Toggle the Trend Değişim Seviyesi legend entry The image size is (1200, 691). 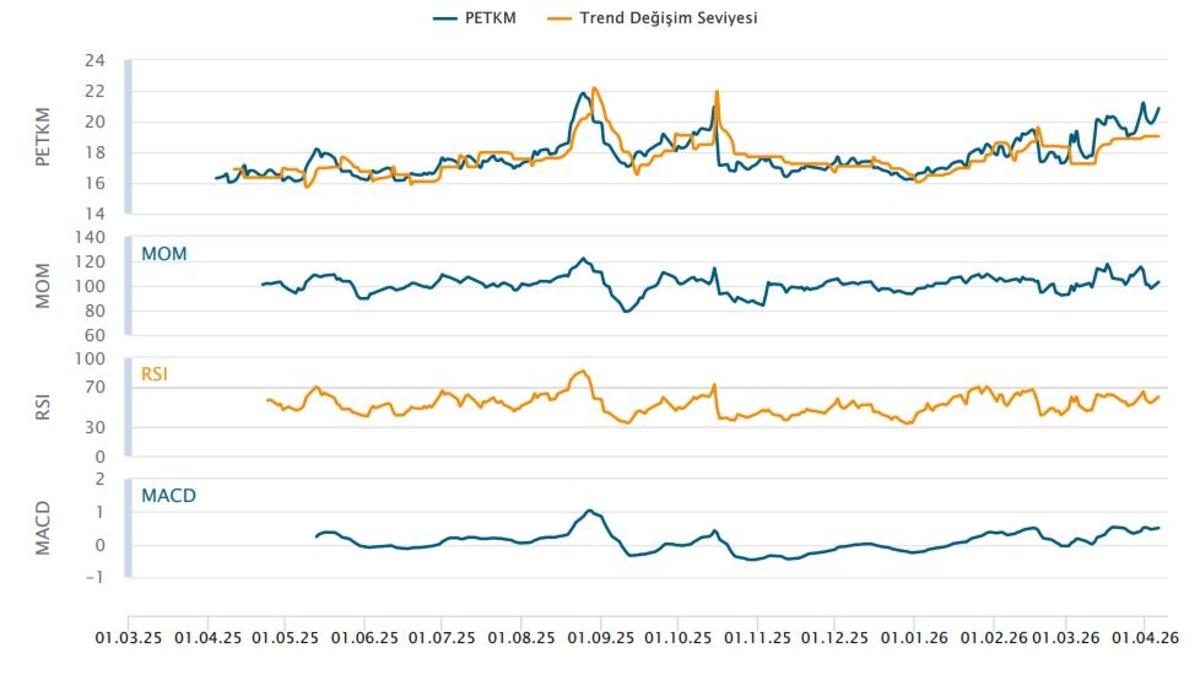pyautogui.click(x=668, y=18)
